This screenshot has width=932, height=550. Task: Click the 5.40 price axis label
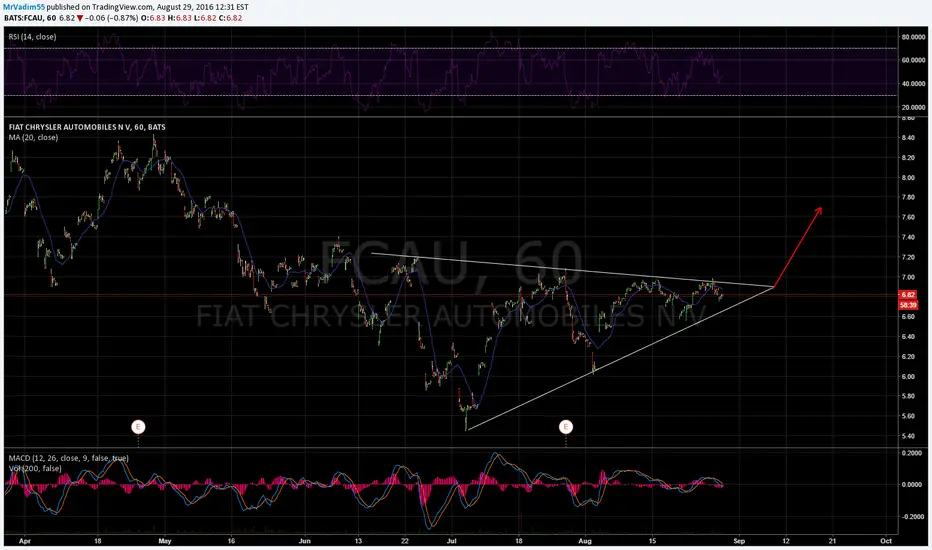coord(908,436)
